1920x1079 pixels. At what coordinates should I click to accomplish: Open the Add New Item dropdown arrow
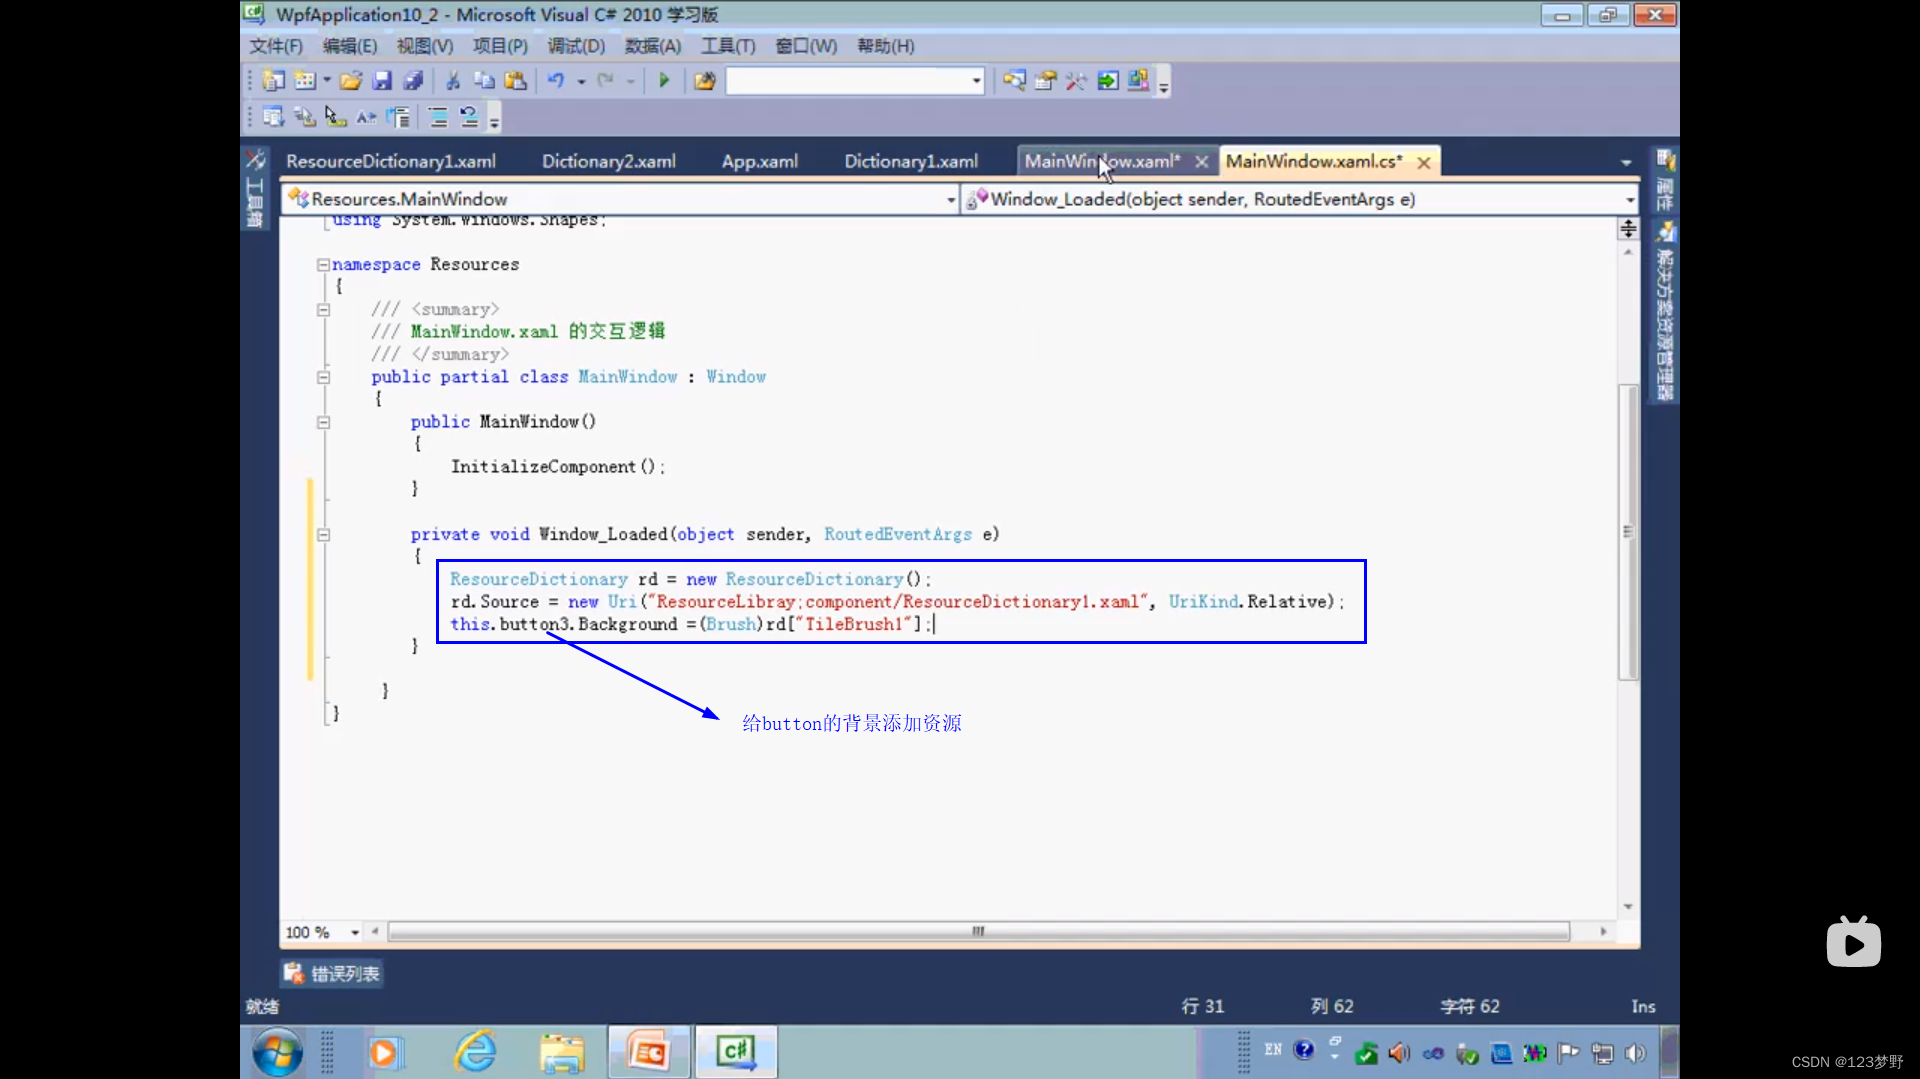[x=327, y=81]
